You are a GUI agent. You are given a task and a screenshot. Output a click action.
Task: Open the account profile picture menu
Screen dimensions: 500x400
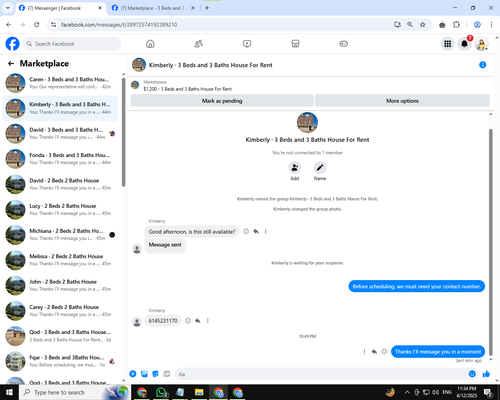tap(482, 44)
